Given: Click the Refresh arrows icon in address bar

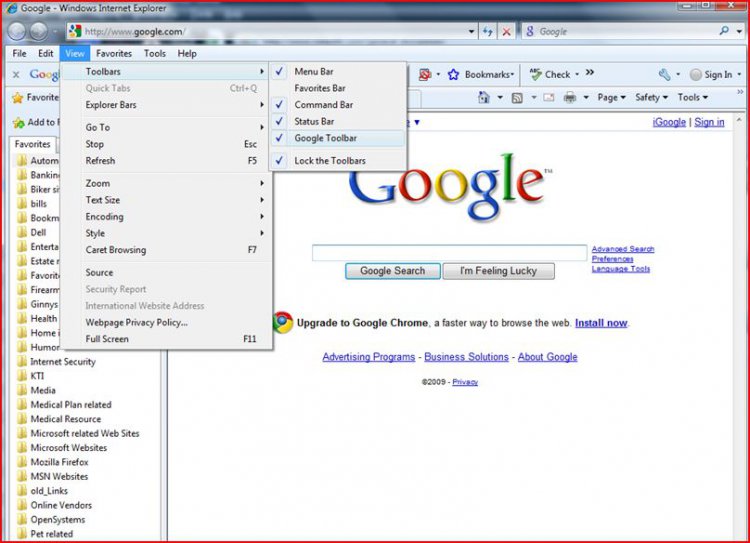Looking at the screenshot, I should 487,32.
